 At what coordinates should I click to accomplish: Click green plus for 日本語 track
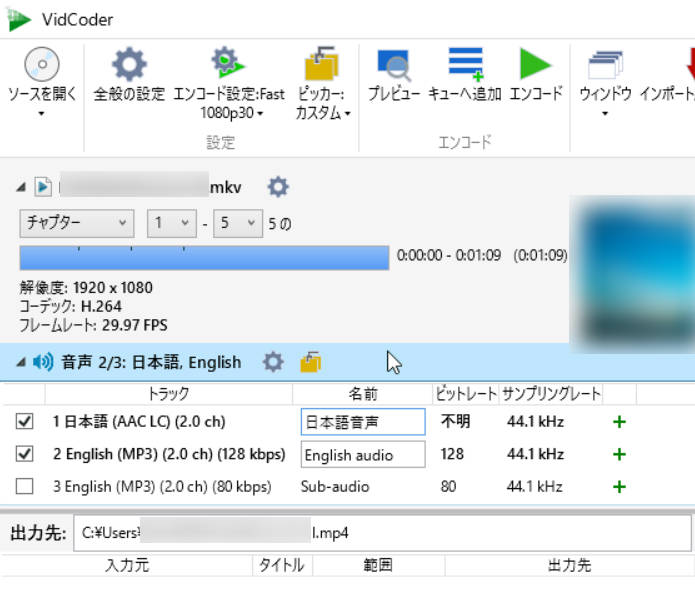(x=619, y=422)
